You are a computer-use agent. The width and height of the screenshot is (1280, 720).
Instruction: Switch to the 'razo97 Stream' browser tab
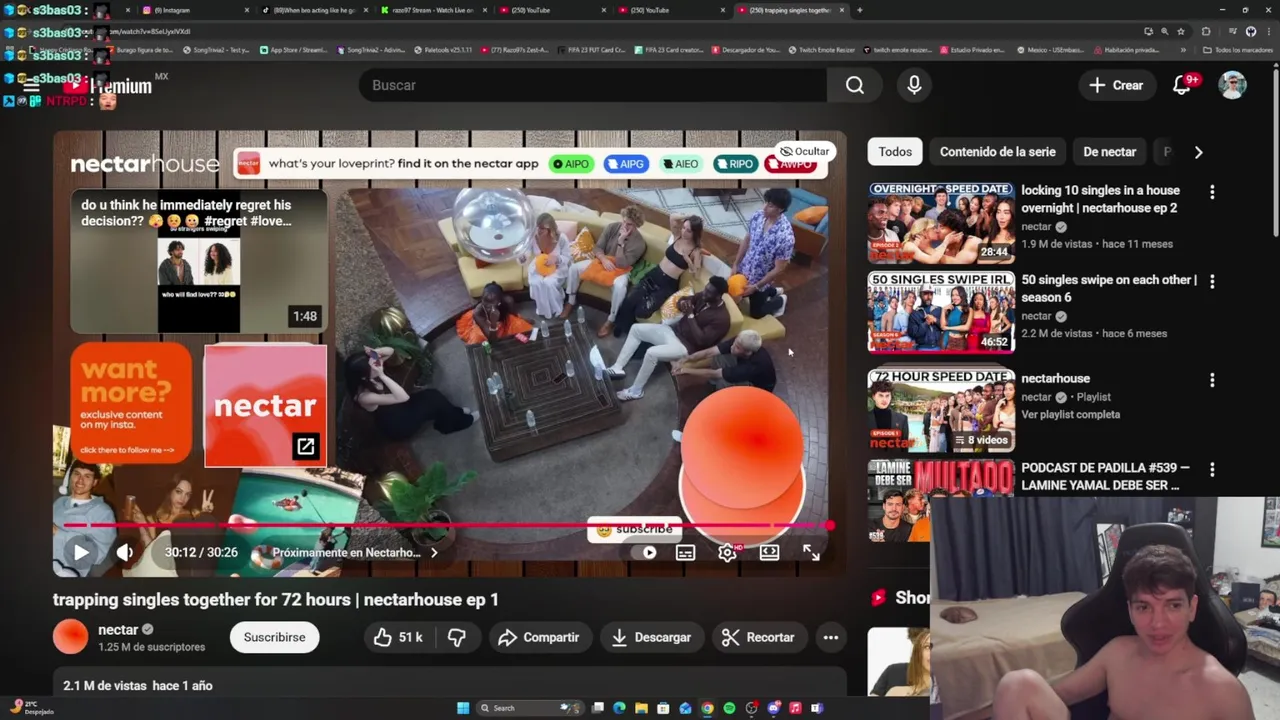click(435, 10)
